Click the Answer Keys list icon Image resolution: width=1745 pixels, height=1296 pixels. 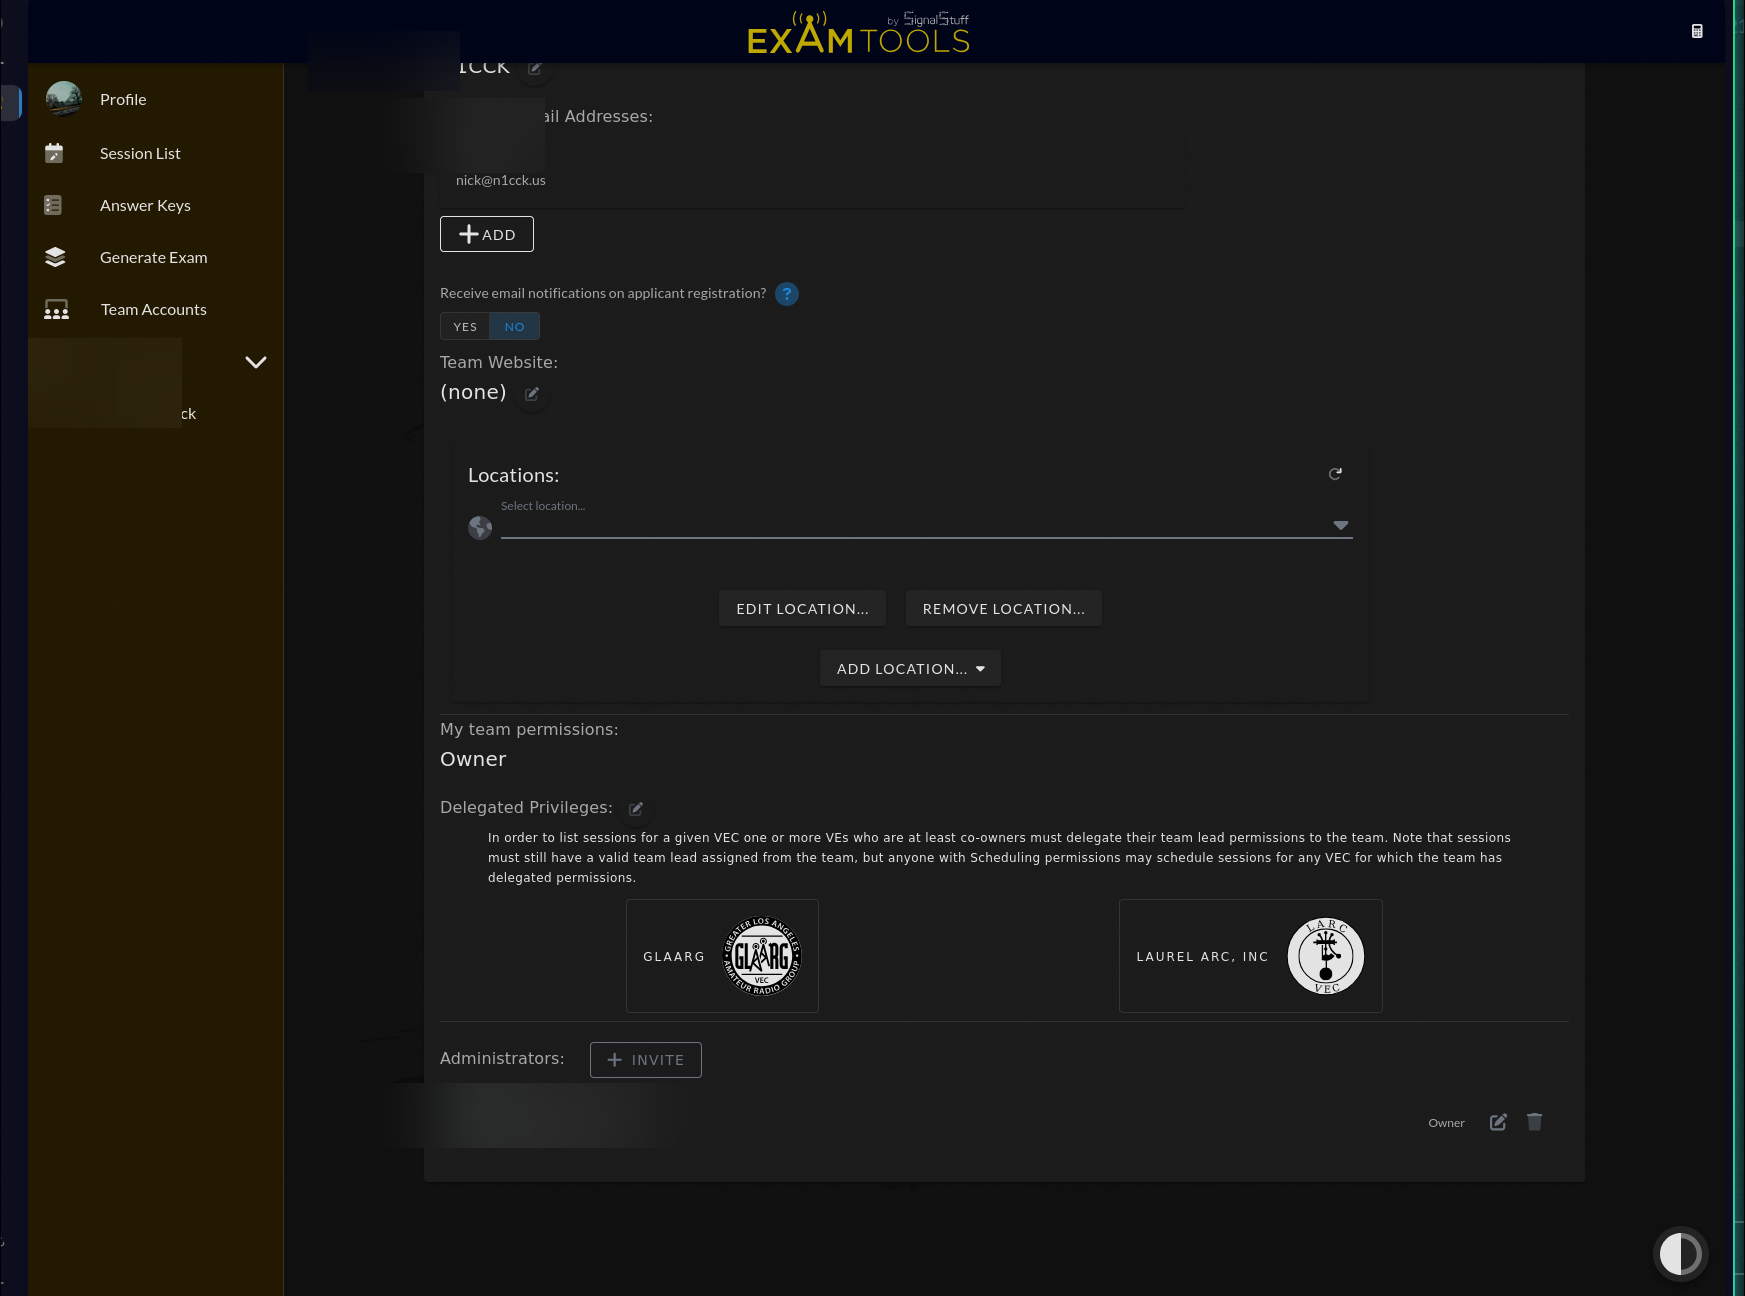coord(54,205)
